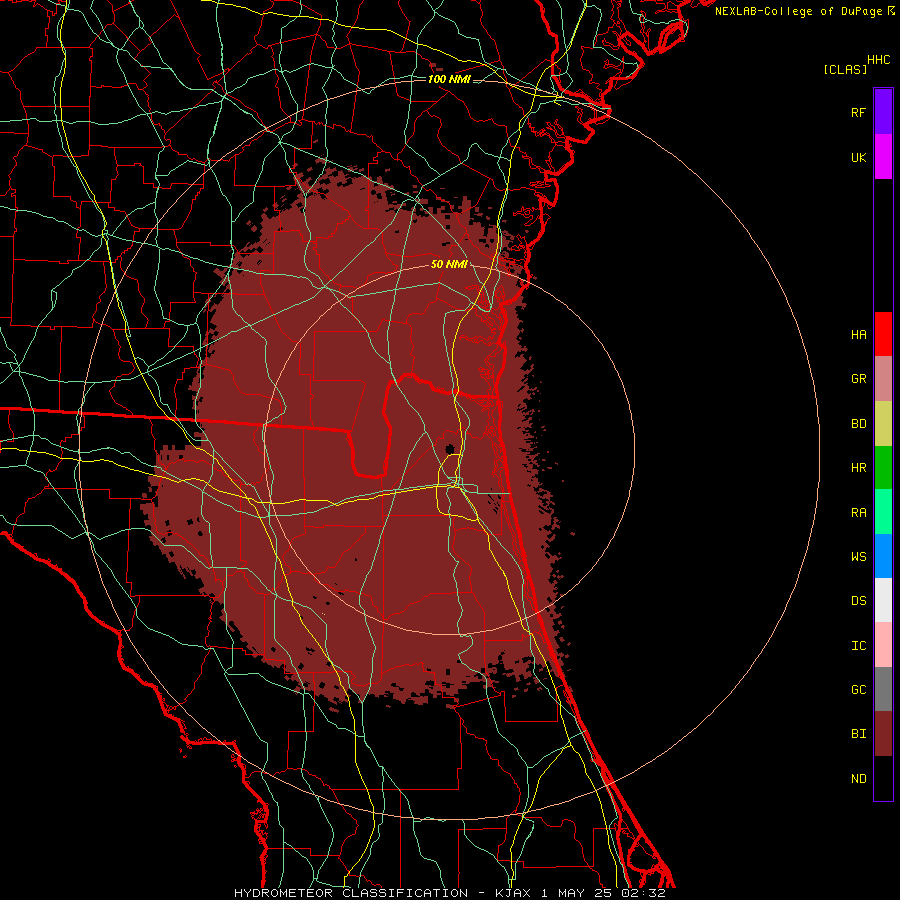Click the HA legend label

858,335
